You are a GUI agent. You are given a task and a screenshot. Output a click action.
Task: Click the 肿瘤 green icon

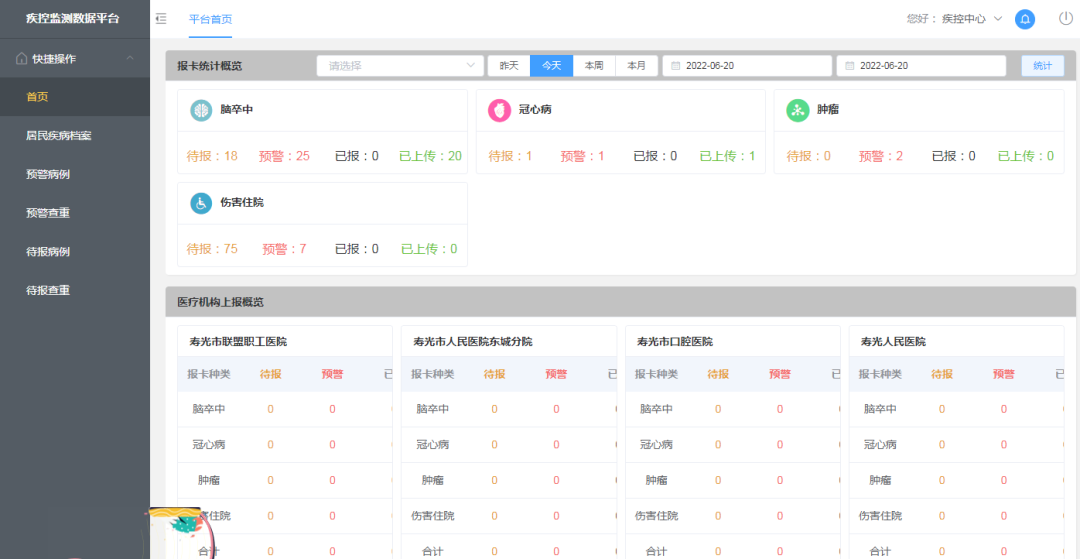(x=797, y=110)
